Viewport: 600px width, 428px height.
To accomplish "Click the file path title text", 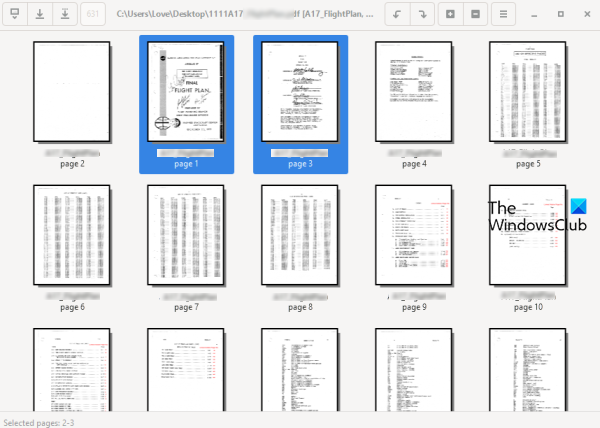I will [x=245, y=14].
